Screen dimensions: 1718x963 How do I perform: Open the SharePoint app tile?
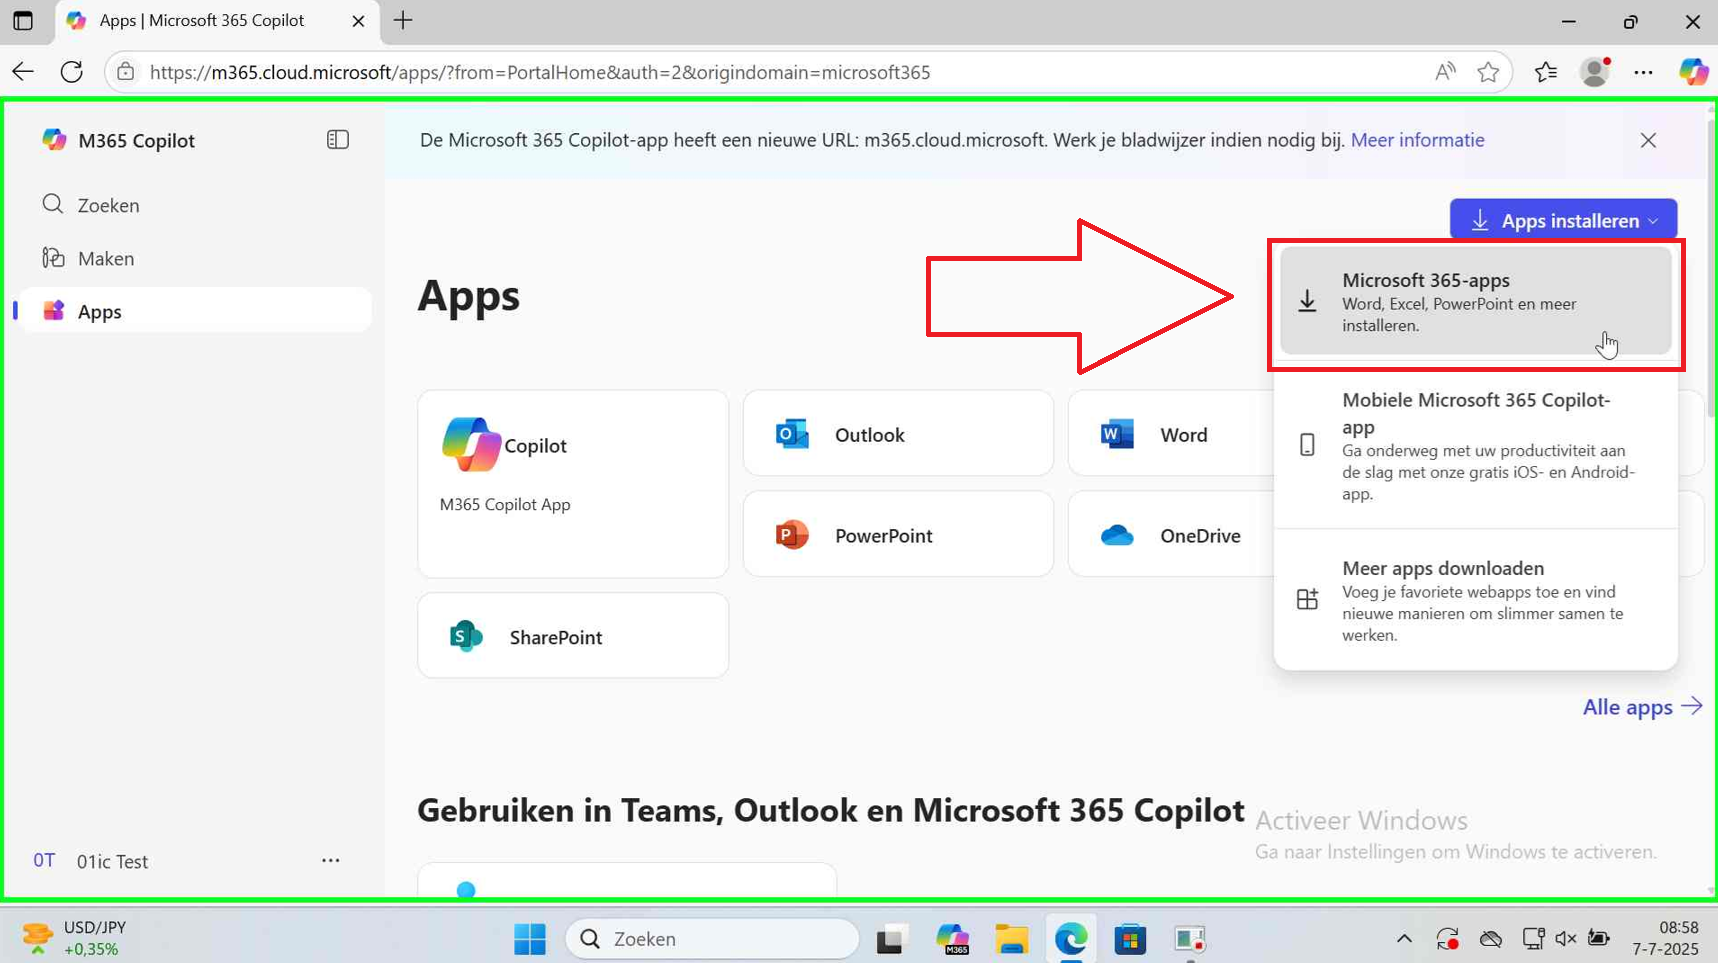point(572,636)
